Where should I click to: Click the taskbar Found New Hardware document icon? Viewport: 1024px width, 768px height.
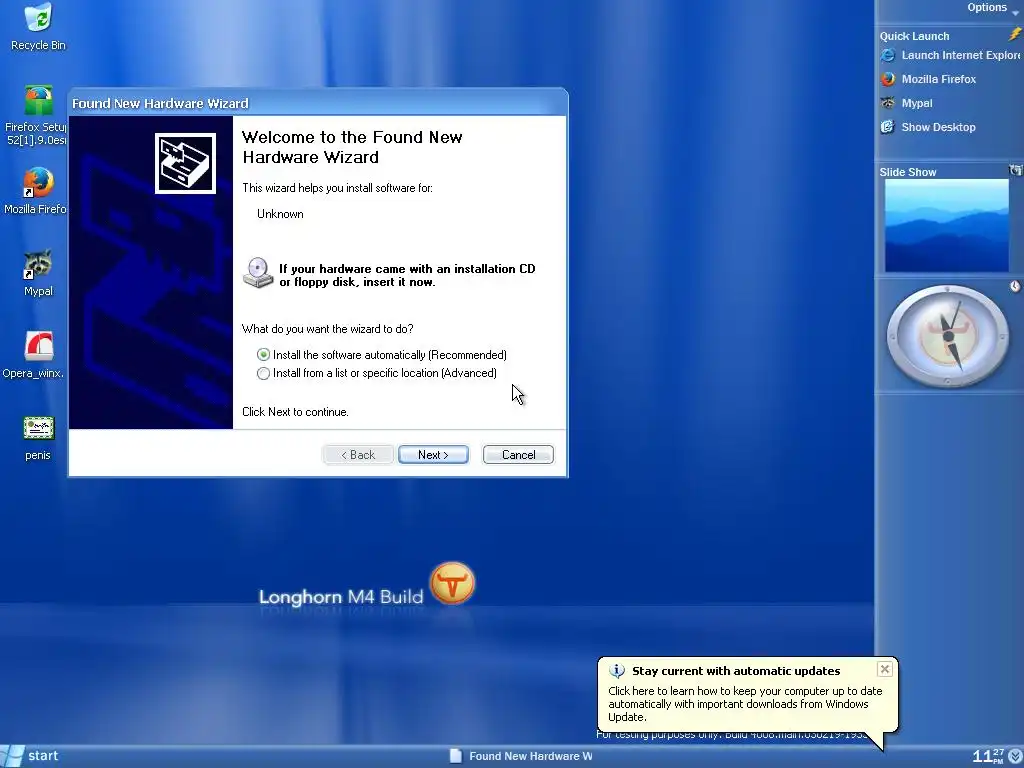tap(456, 756)
